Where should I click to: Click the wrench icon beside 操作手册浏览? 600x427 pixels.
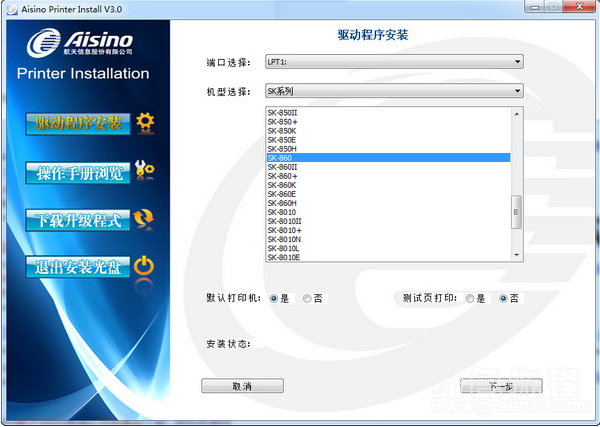[x=144, y=171]
